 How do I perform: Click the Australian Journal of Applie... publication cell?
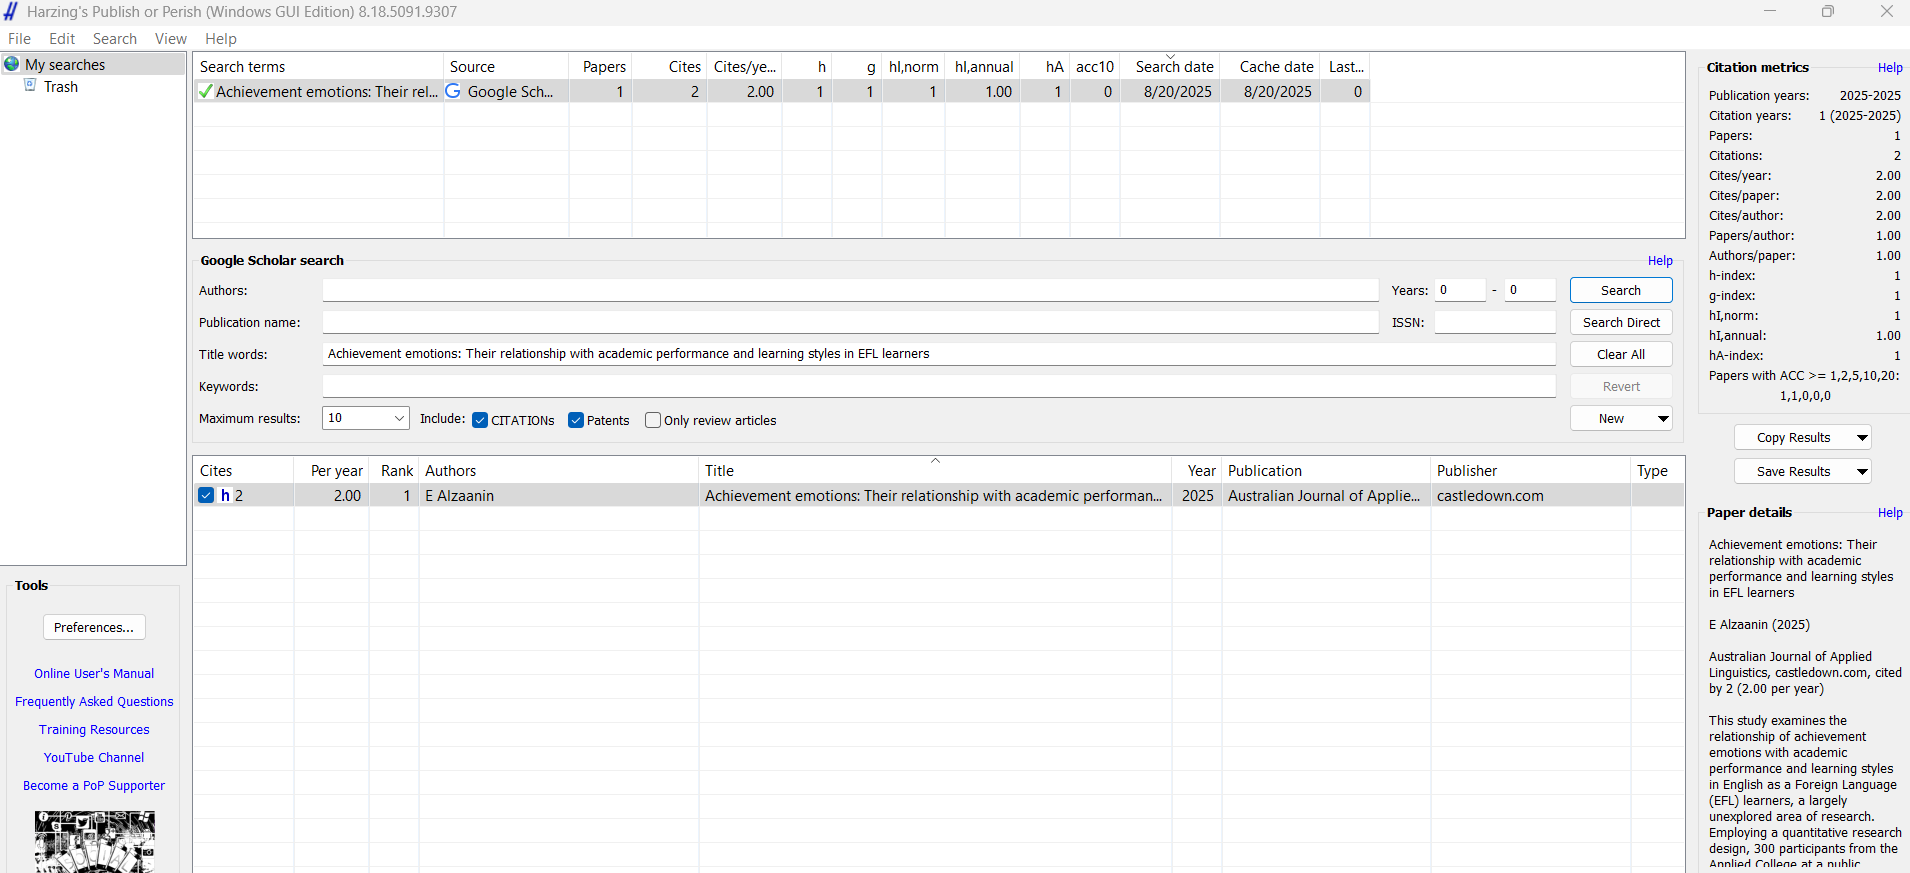[x=1324, y=495]
